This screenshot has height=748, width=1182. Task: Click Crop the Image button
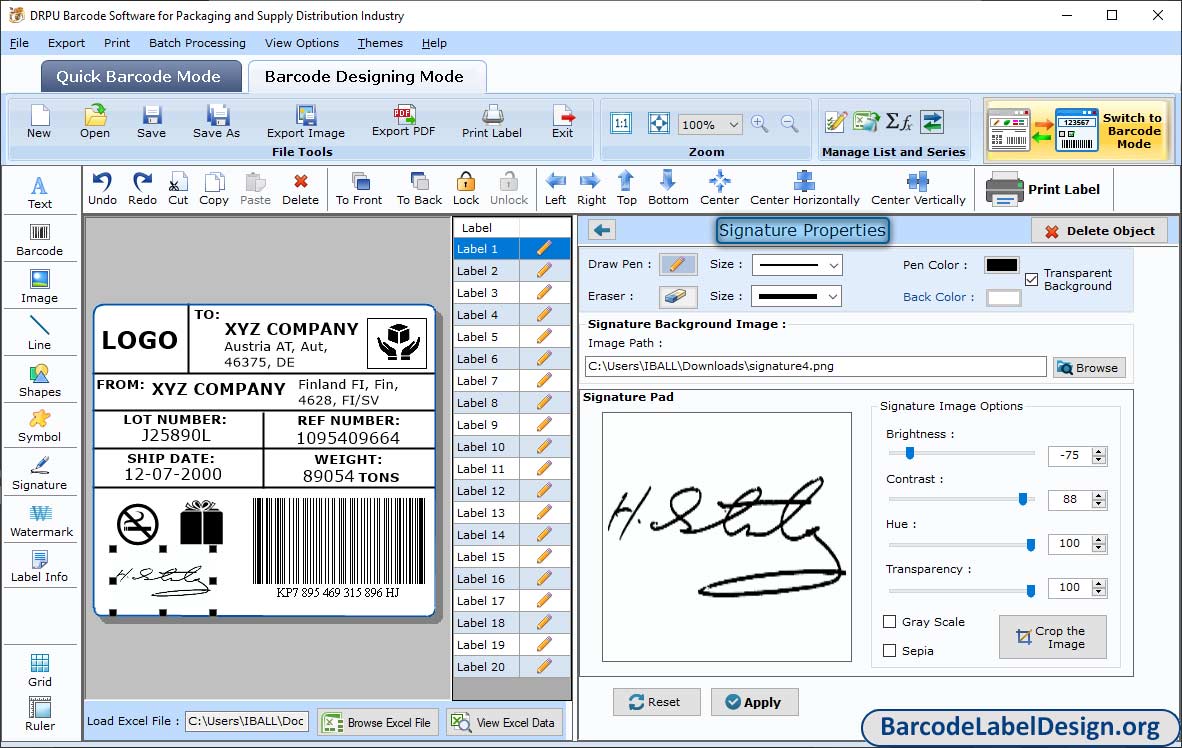1052,637
